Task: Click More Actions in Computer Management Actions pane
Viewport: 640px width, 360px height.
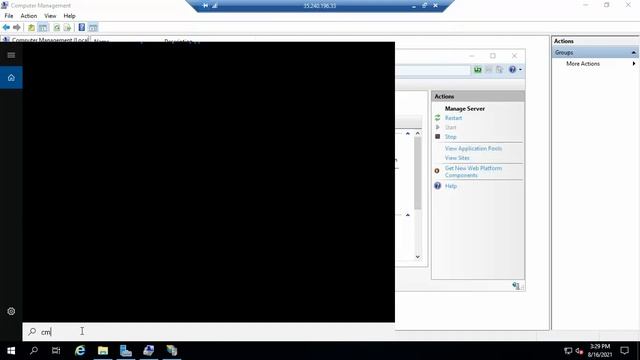Action: (583, 64)
